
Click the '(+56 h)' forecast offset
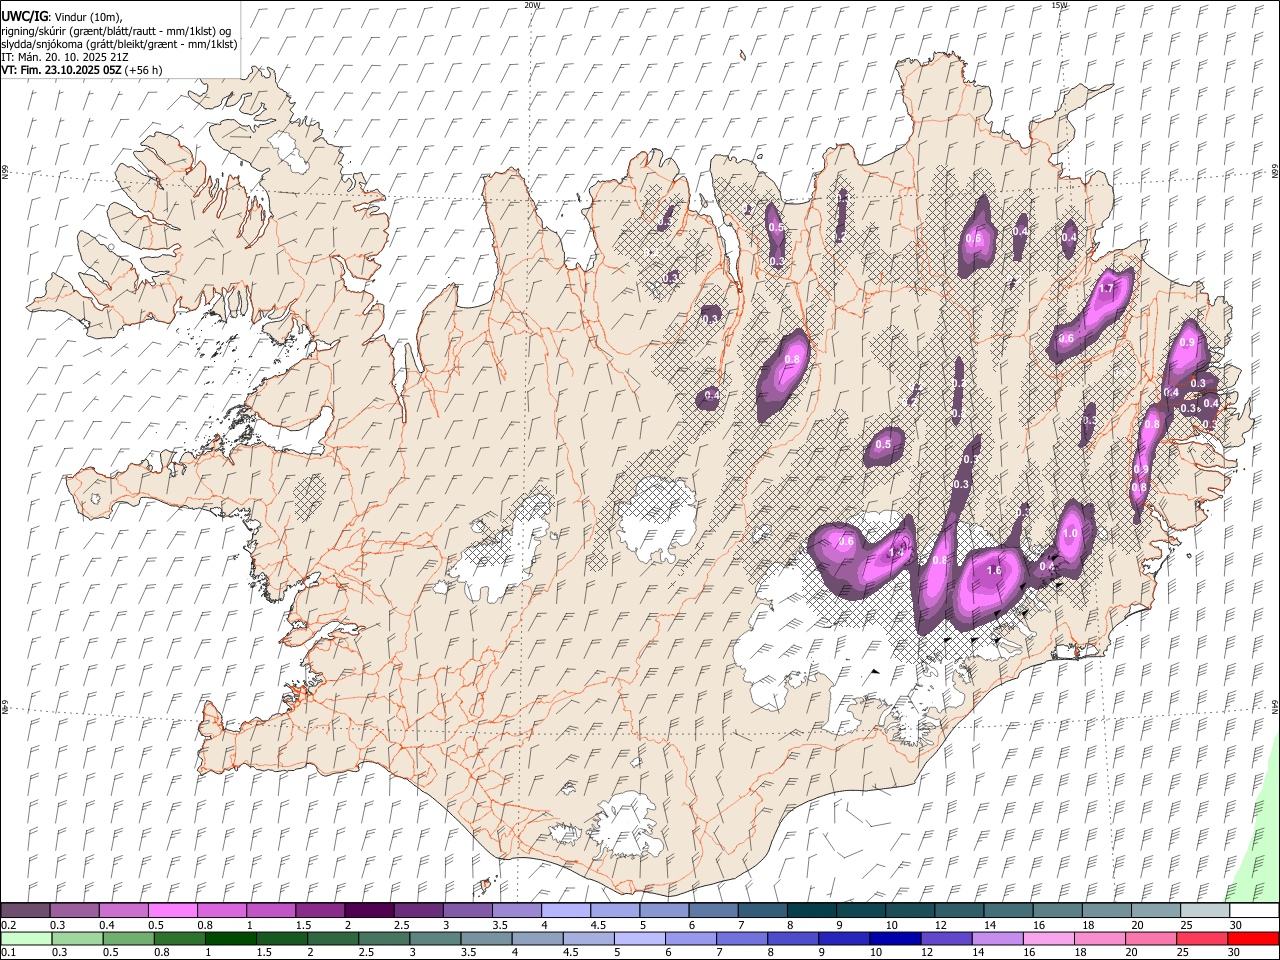145,70
